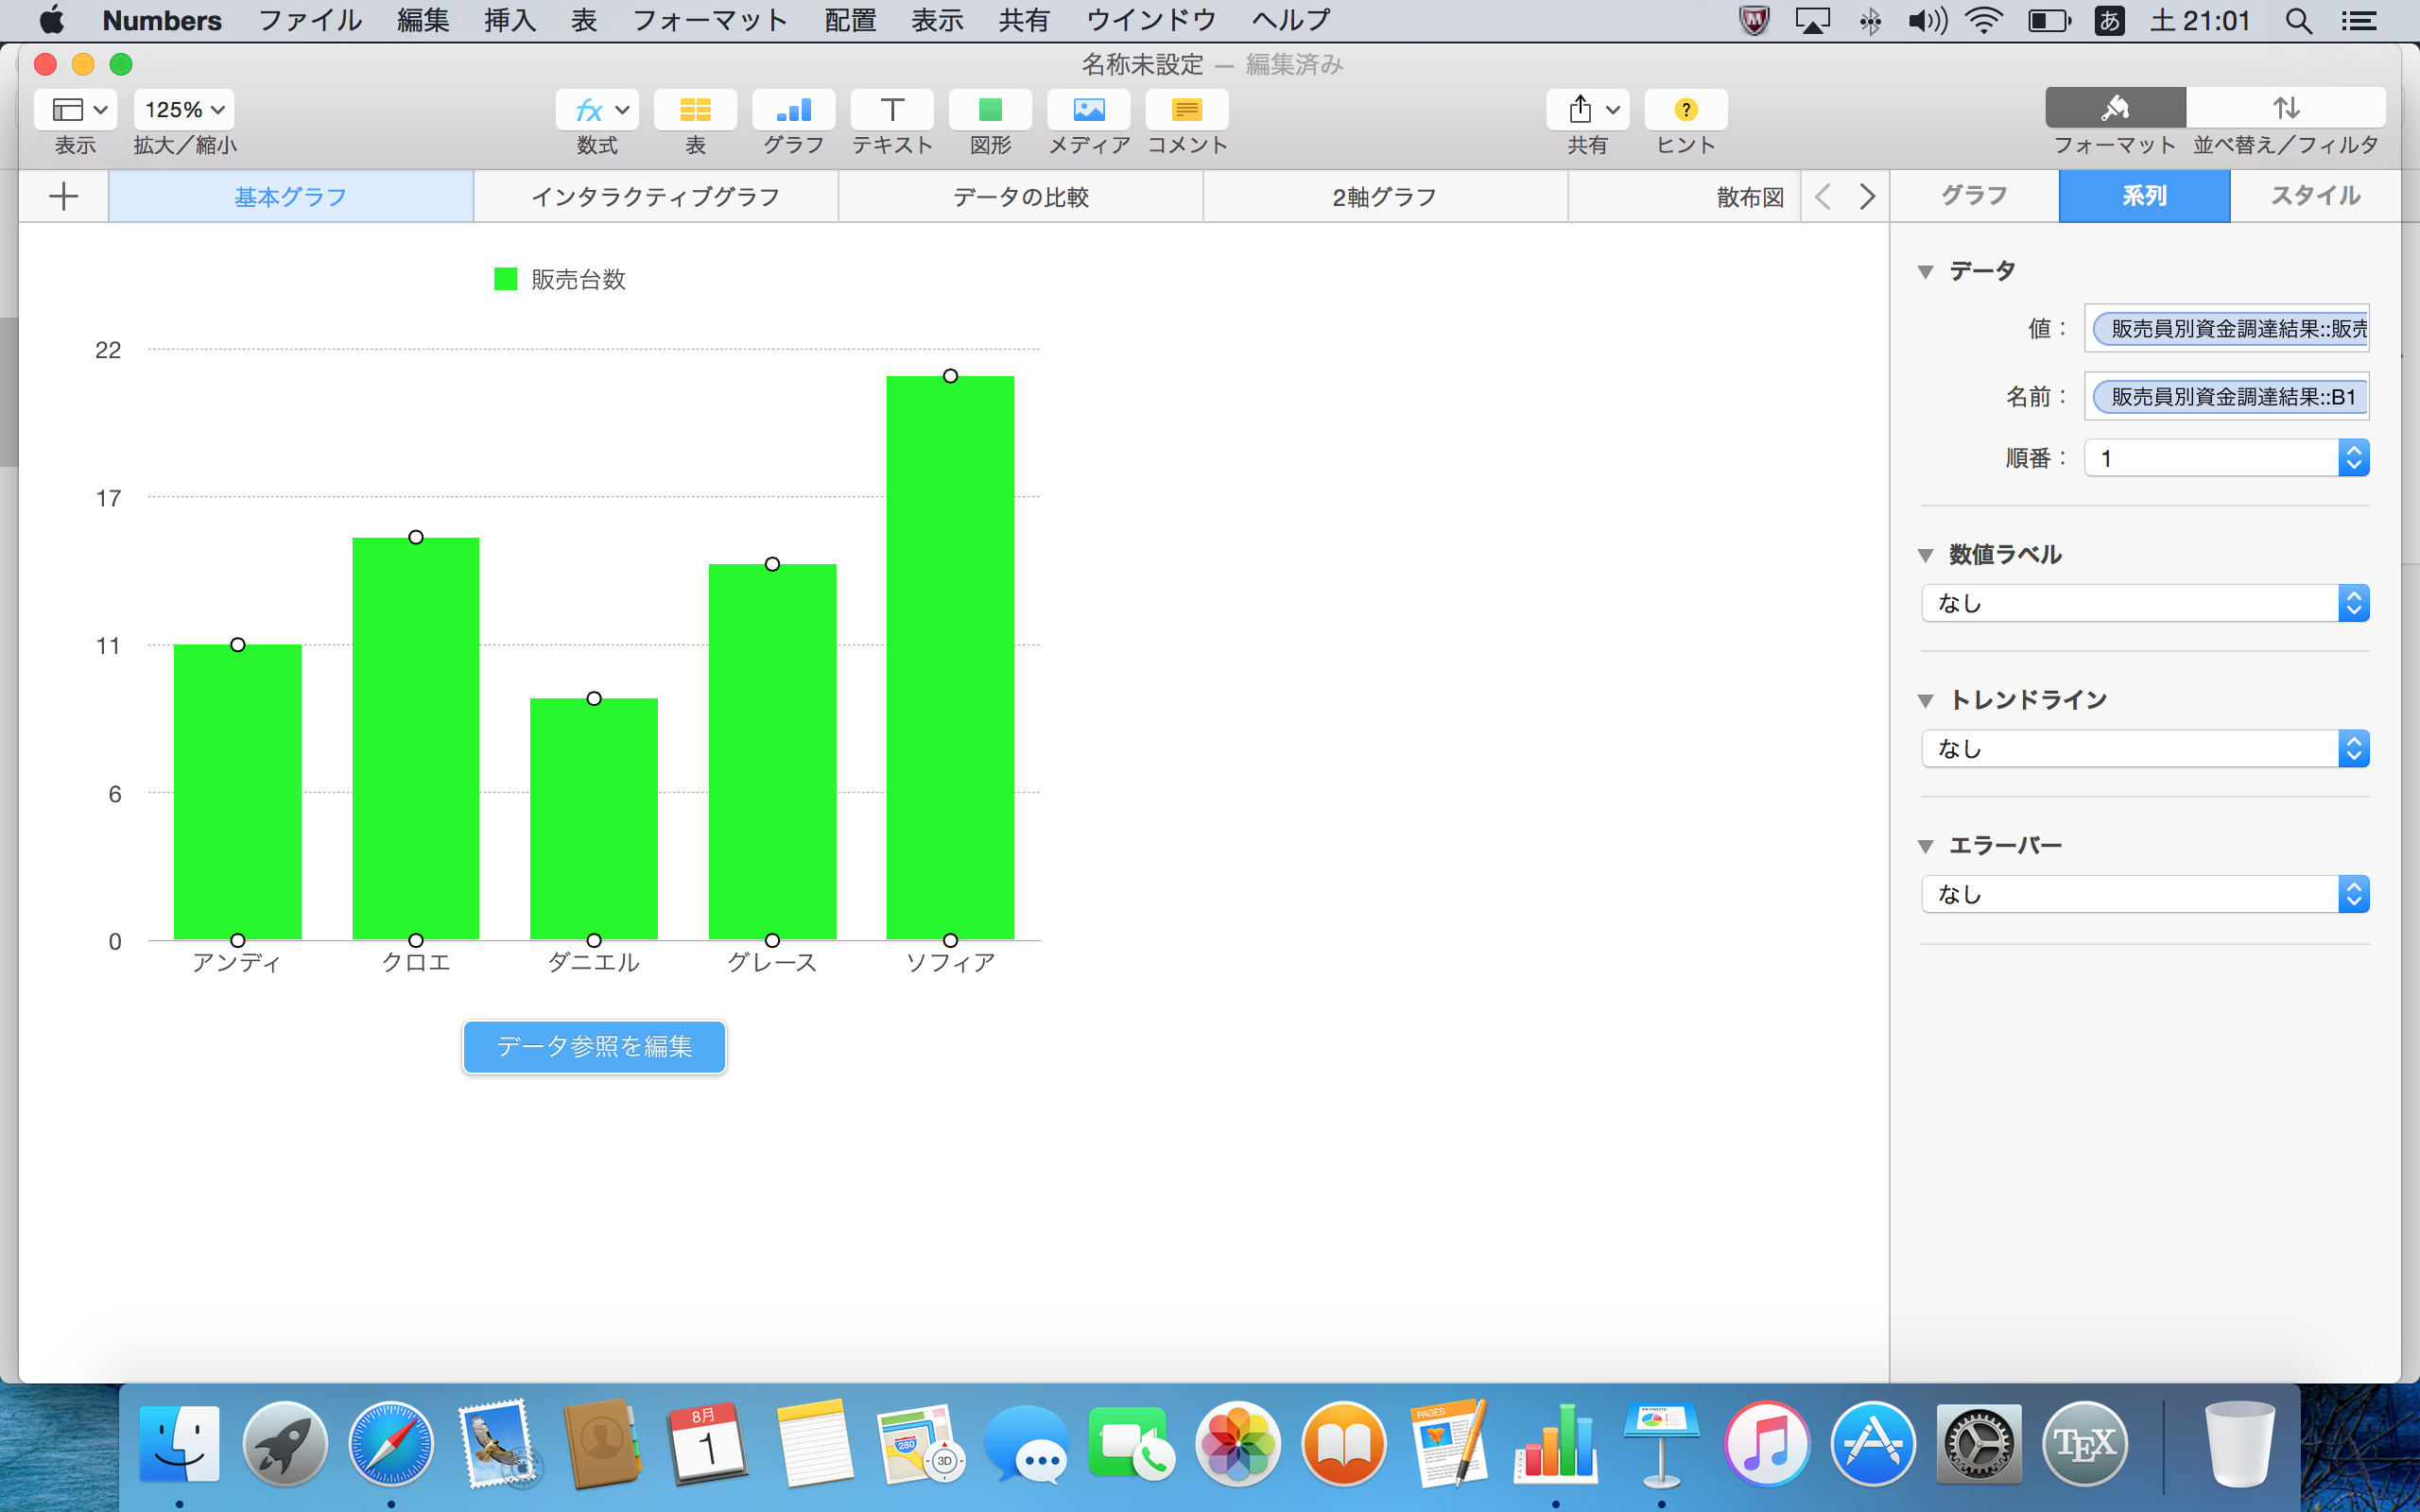Screen dimensions: 2420x1512
Task: Click the ヒント help icon
Action: pos(1685,109)
